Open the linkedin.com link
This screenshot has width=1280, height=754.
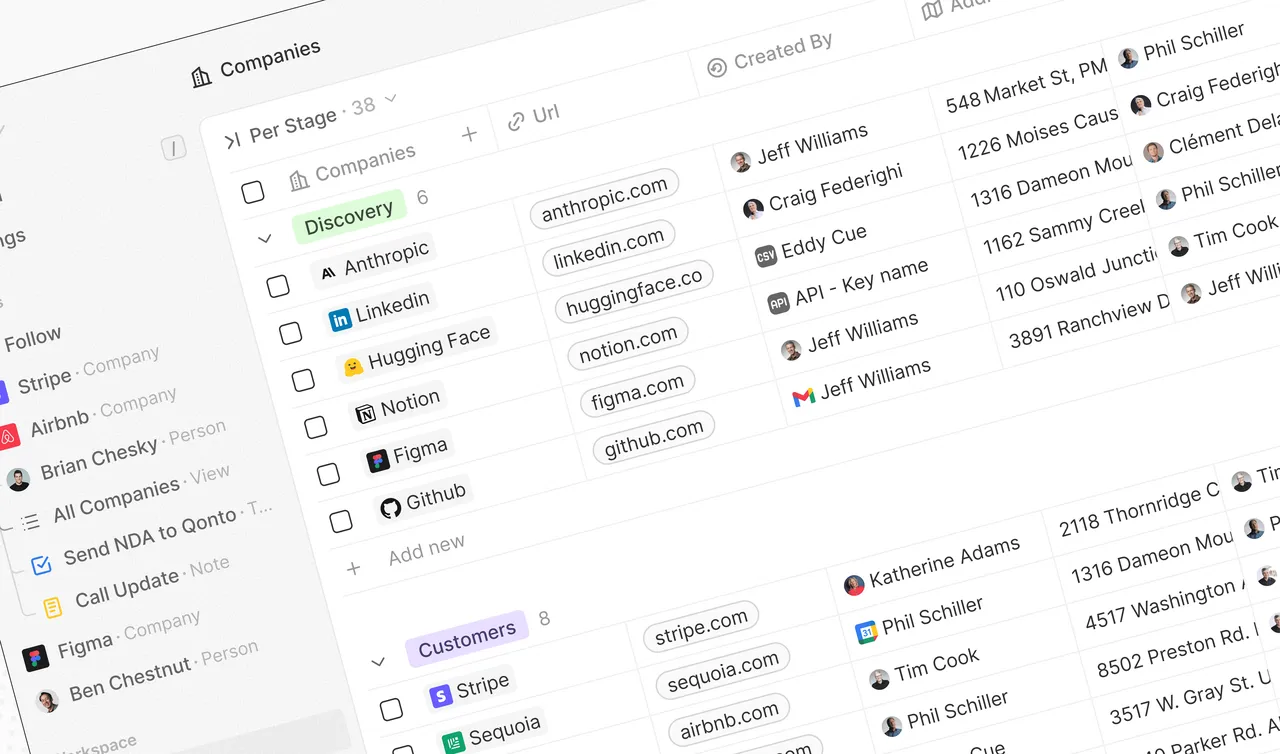(608, 246)
